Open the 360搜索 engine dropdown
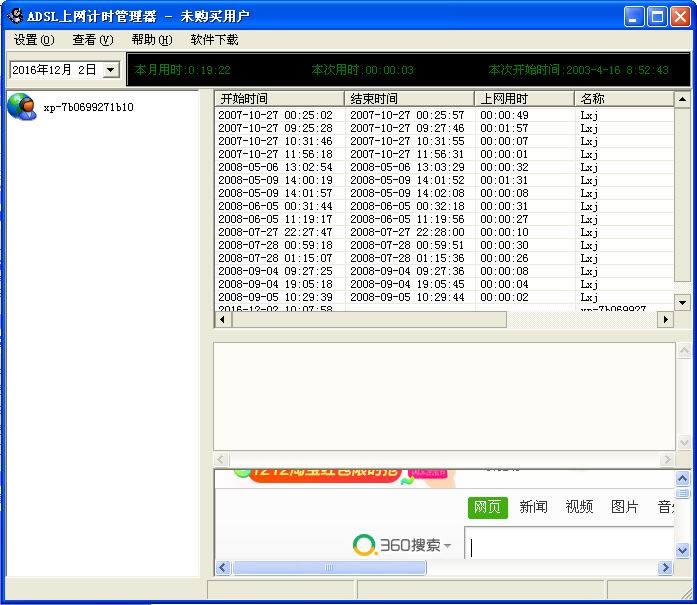The height and width of the screenshot is (605, 697). pos(447,545)
